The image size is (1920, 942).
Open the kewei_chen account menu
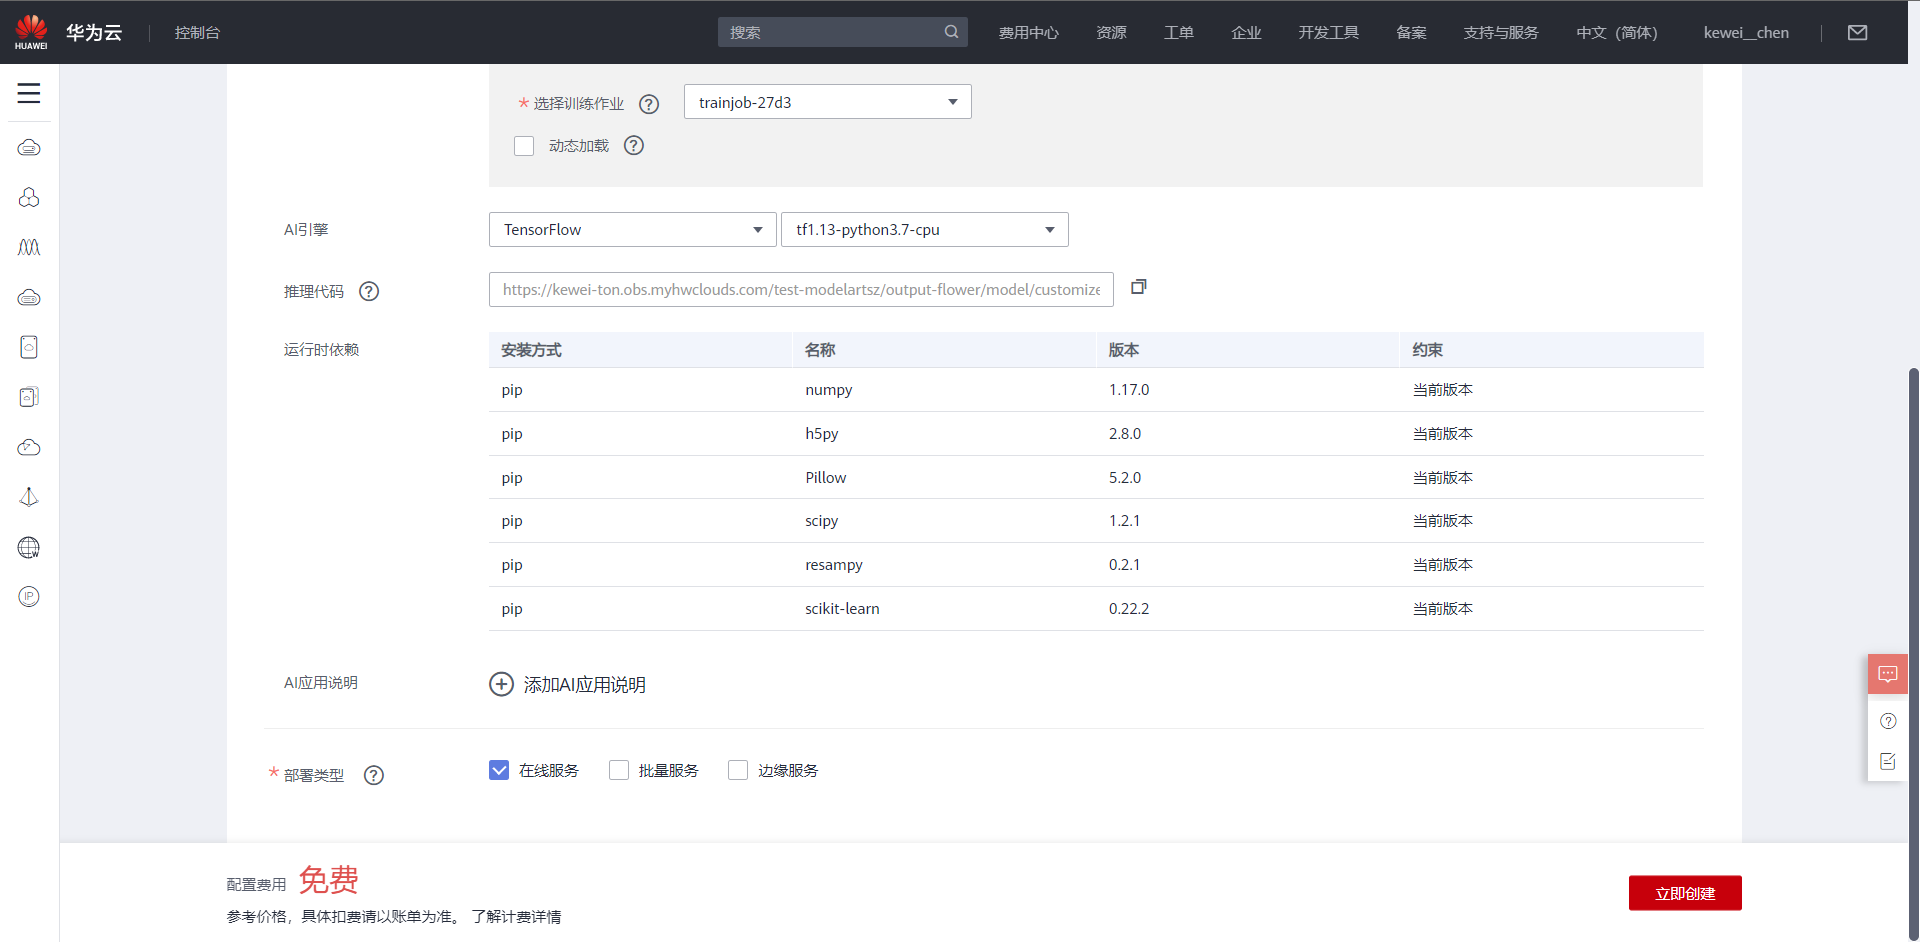point(1746,32)
